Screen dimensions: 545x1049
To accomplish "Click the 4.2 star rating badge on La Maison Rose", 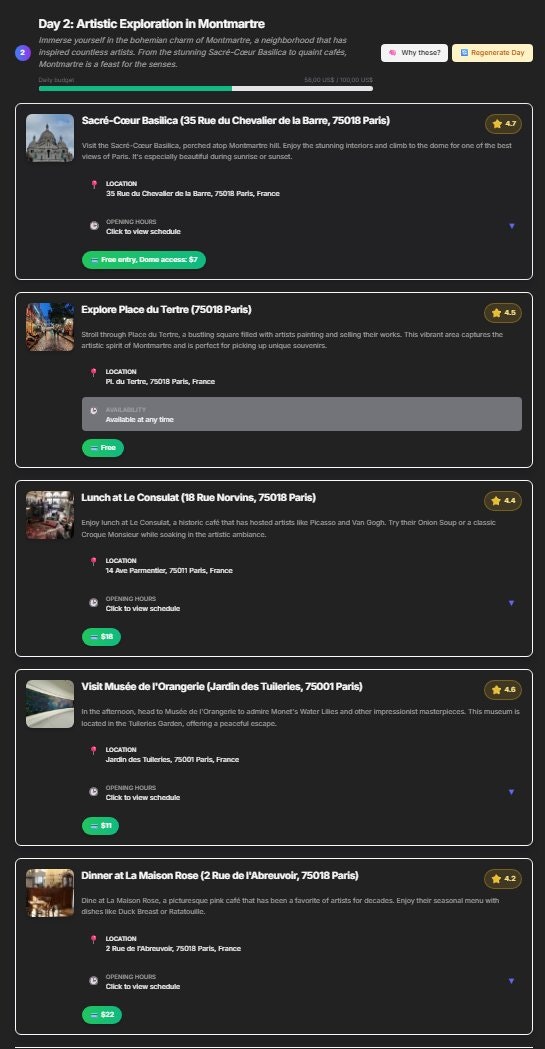I will (x=503, y=878).
